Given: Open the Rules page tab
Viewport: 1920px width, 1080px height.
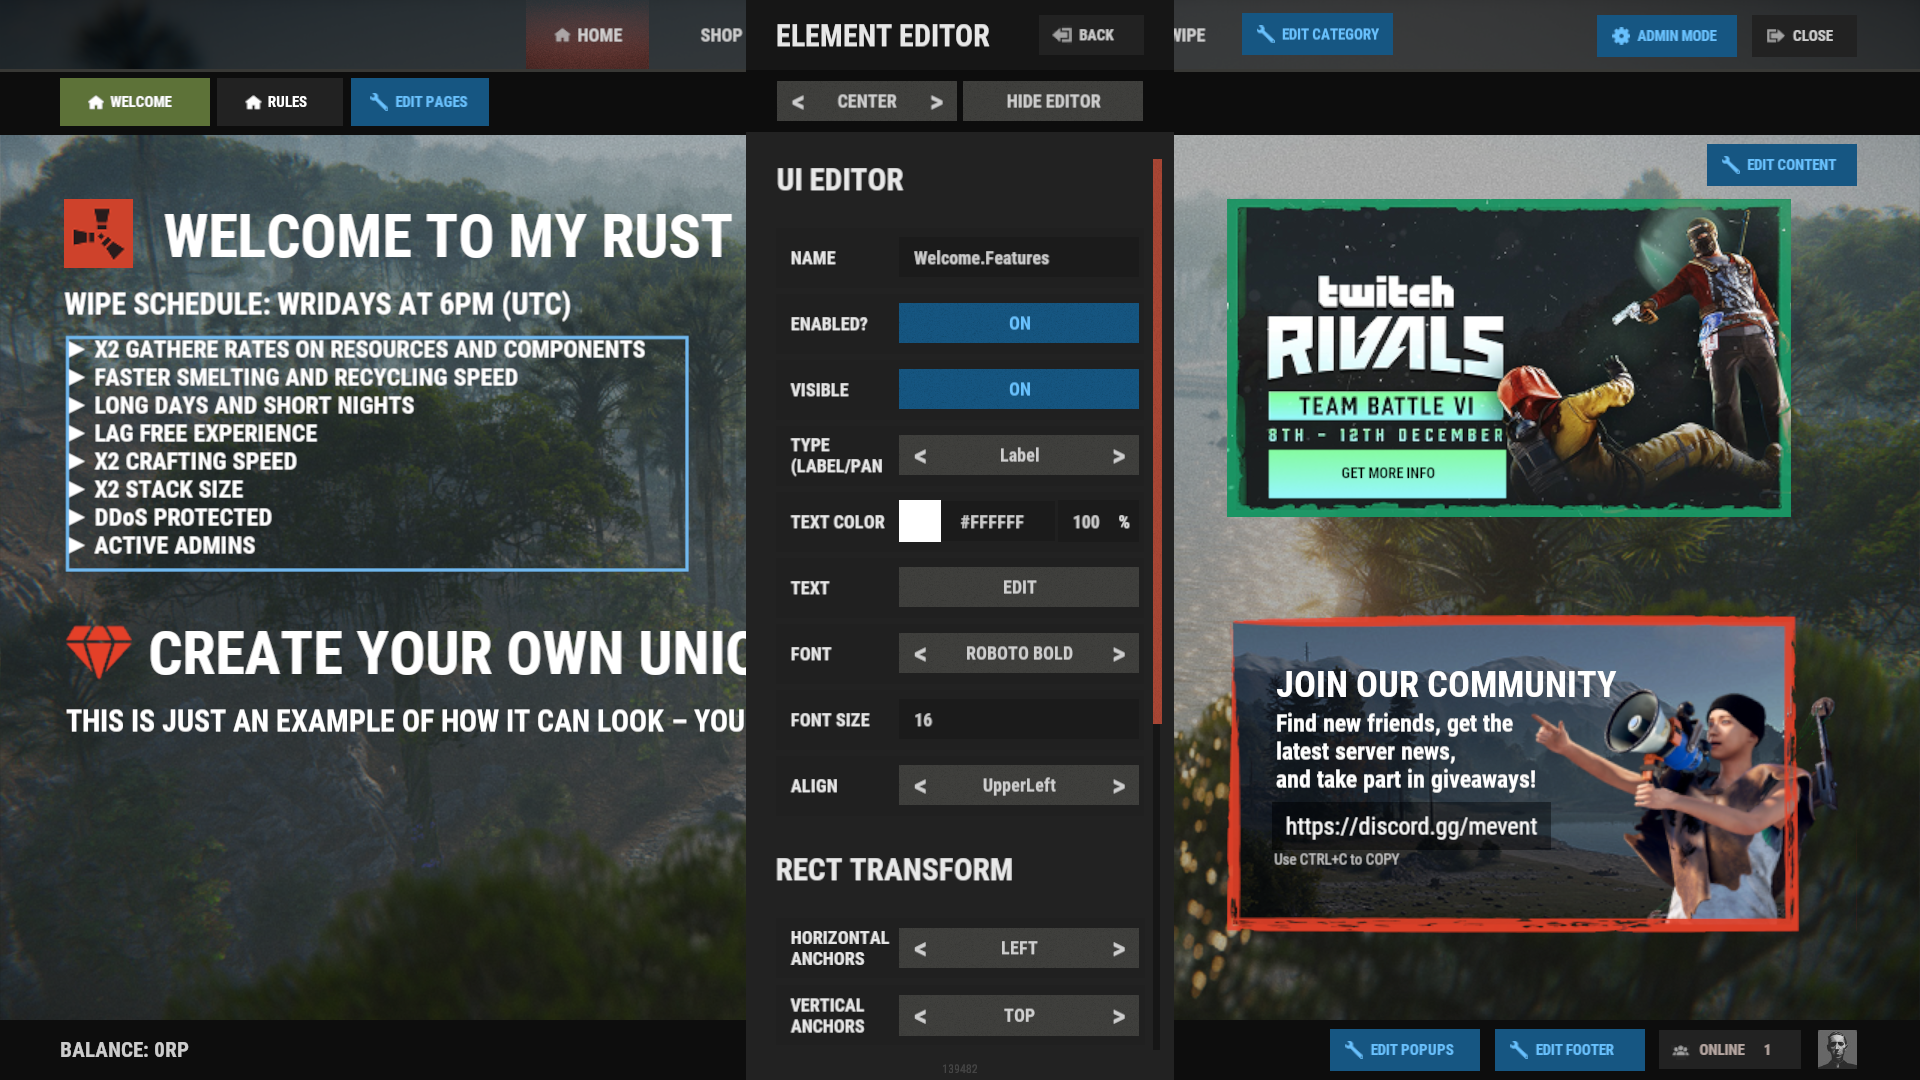Looking at the screenshot, I should click(x=278, y=102).
